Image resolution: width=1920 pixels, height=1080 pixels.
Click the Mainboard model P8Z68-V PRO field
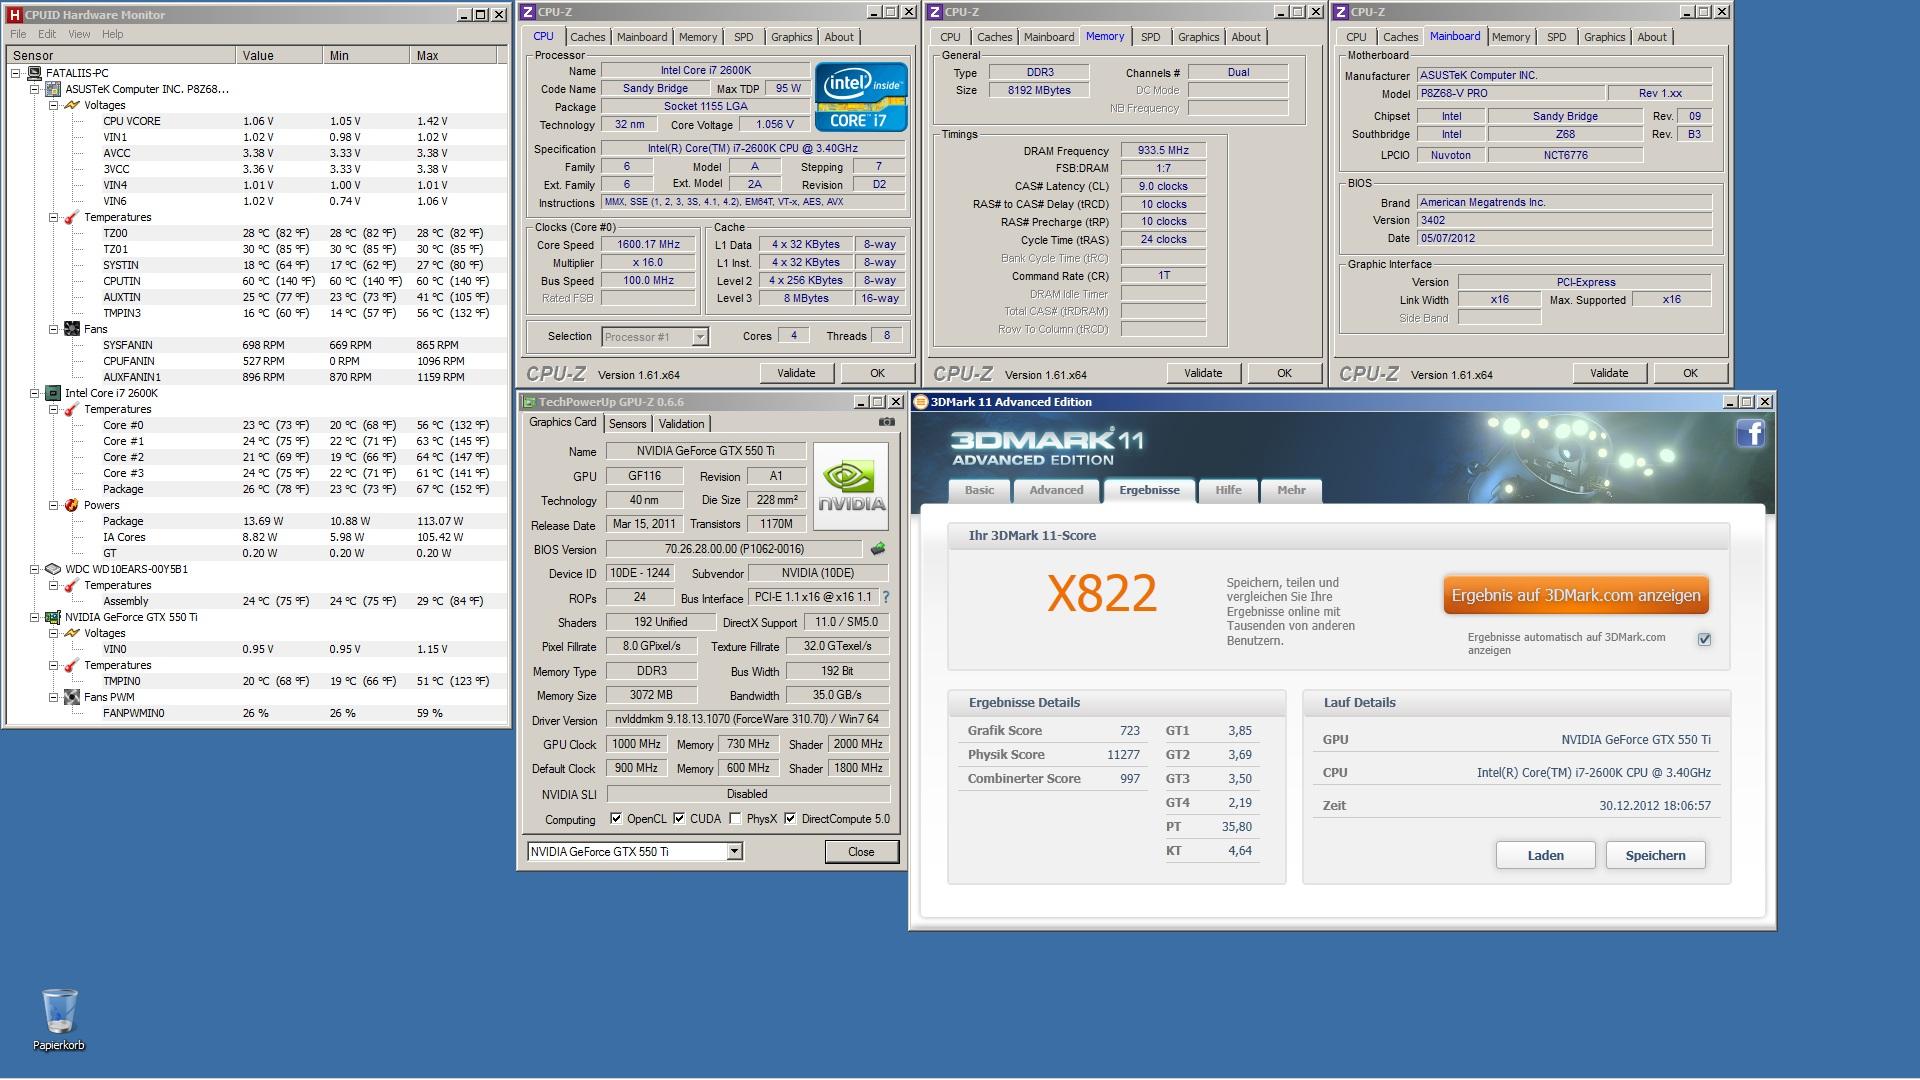click(1509, 93)
